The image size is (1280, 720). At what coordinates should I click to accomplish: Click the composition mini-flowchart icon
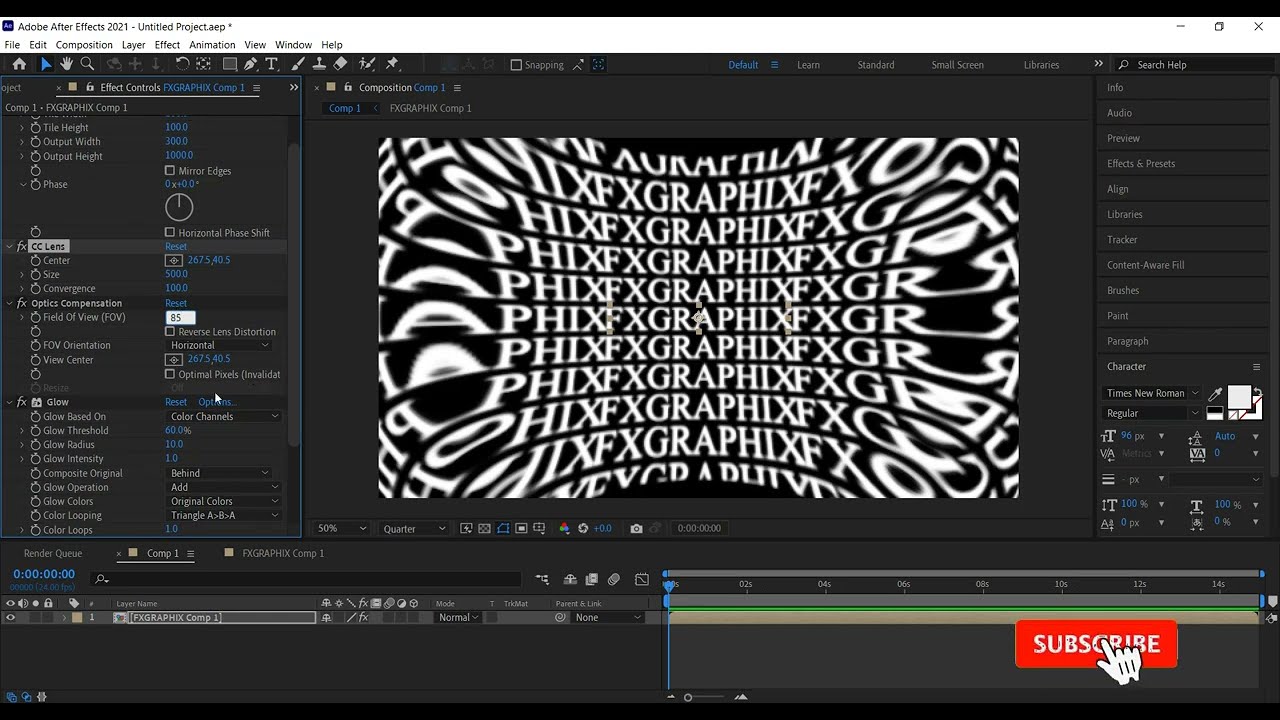[542, 579]
